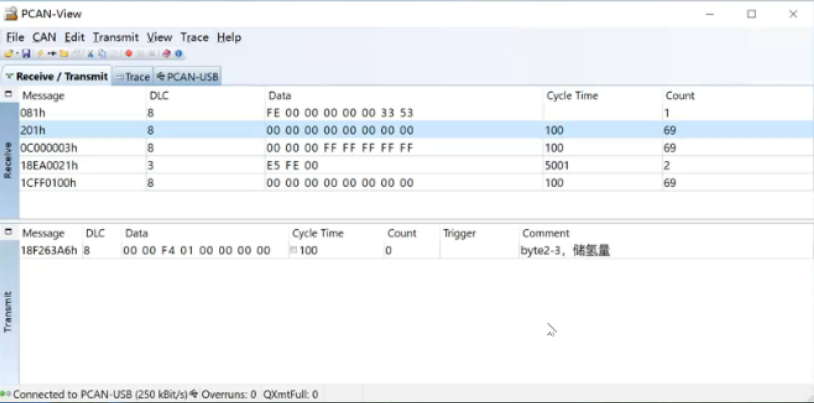Click the PCAN-View application icon in title bar

point(10,14)
